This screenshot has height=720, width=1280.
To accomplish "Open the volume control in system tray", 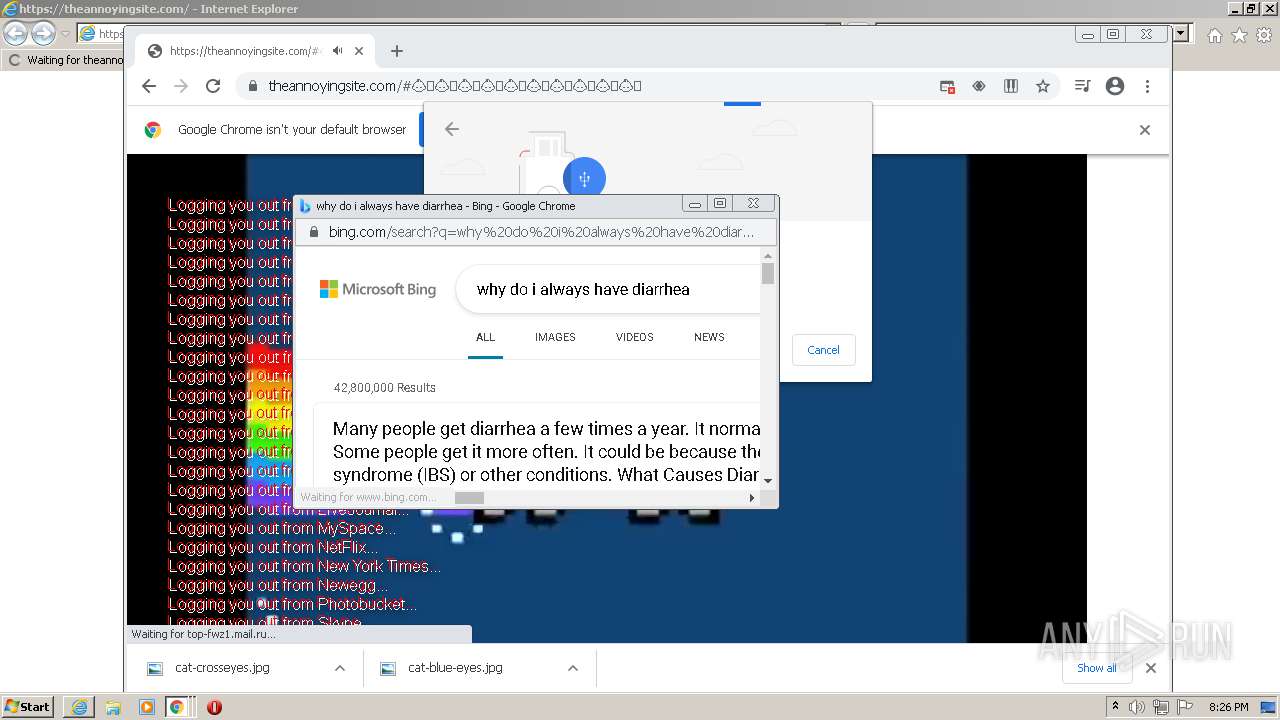I will [x=1137, y=707].
